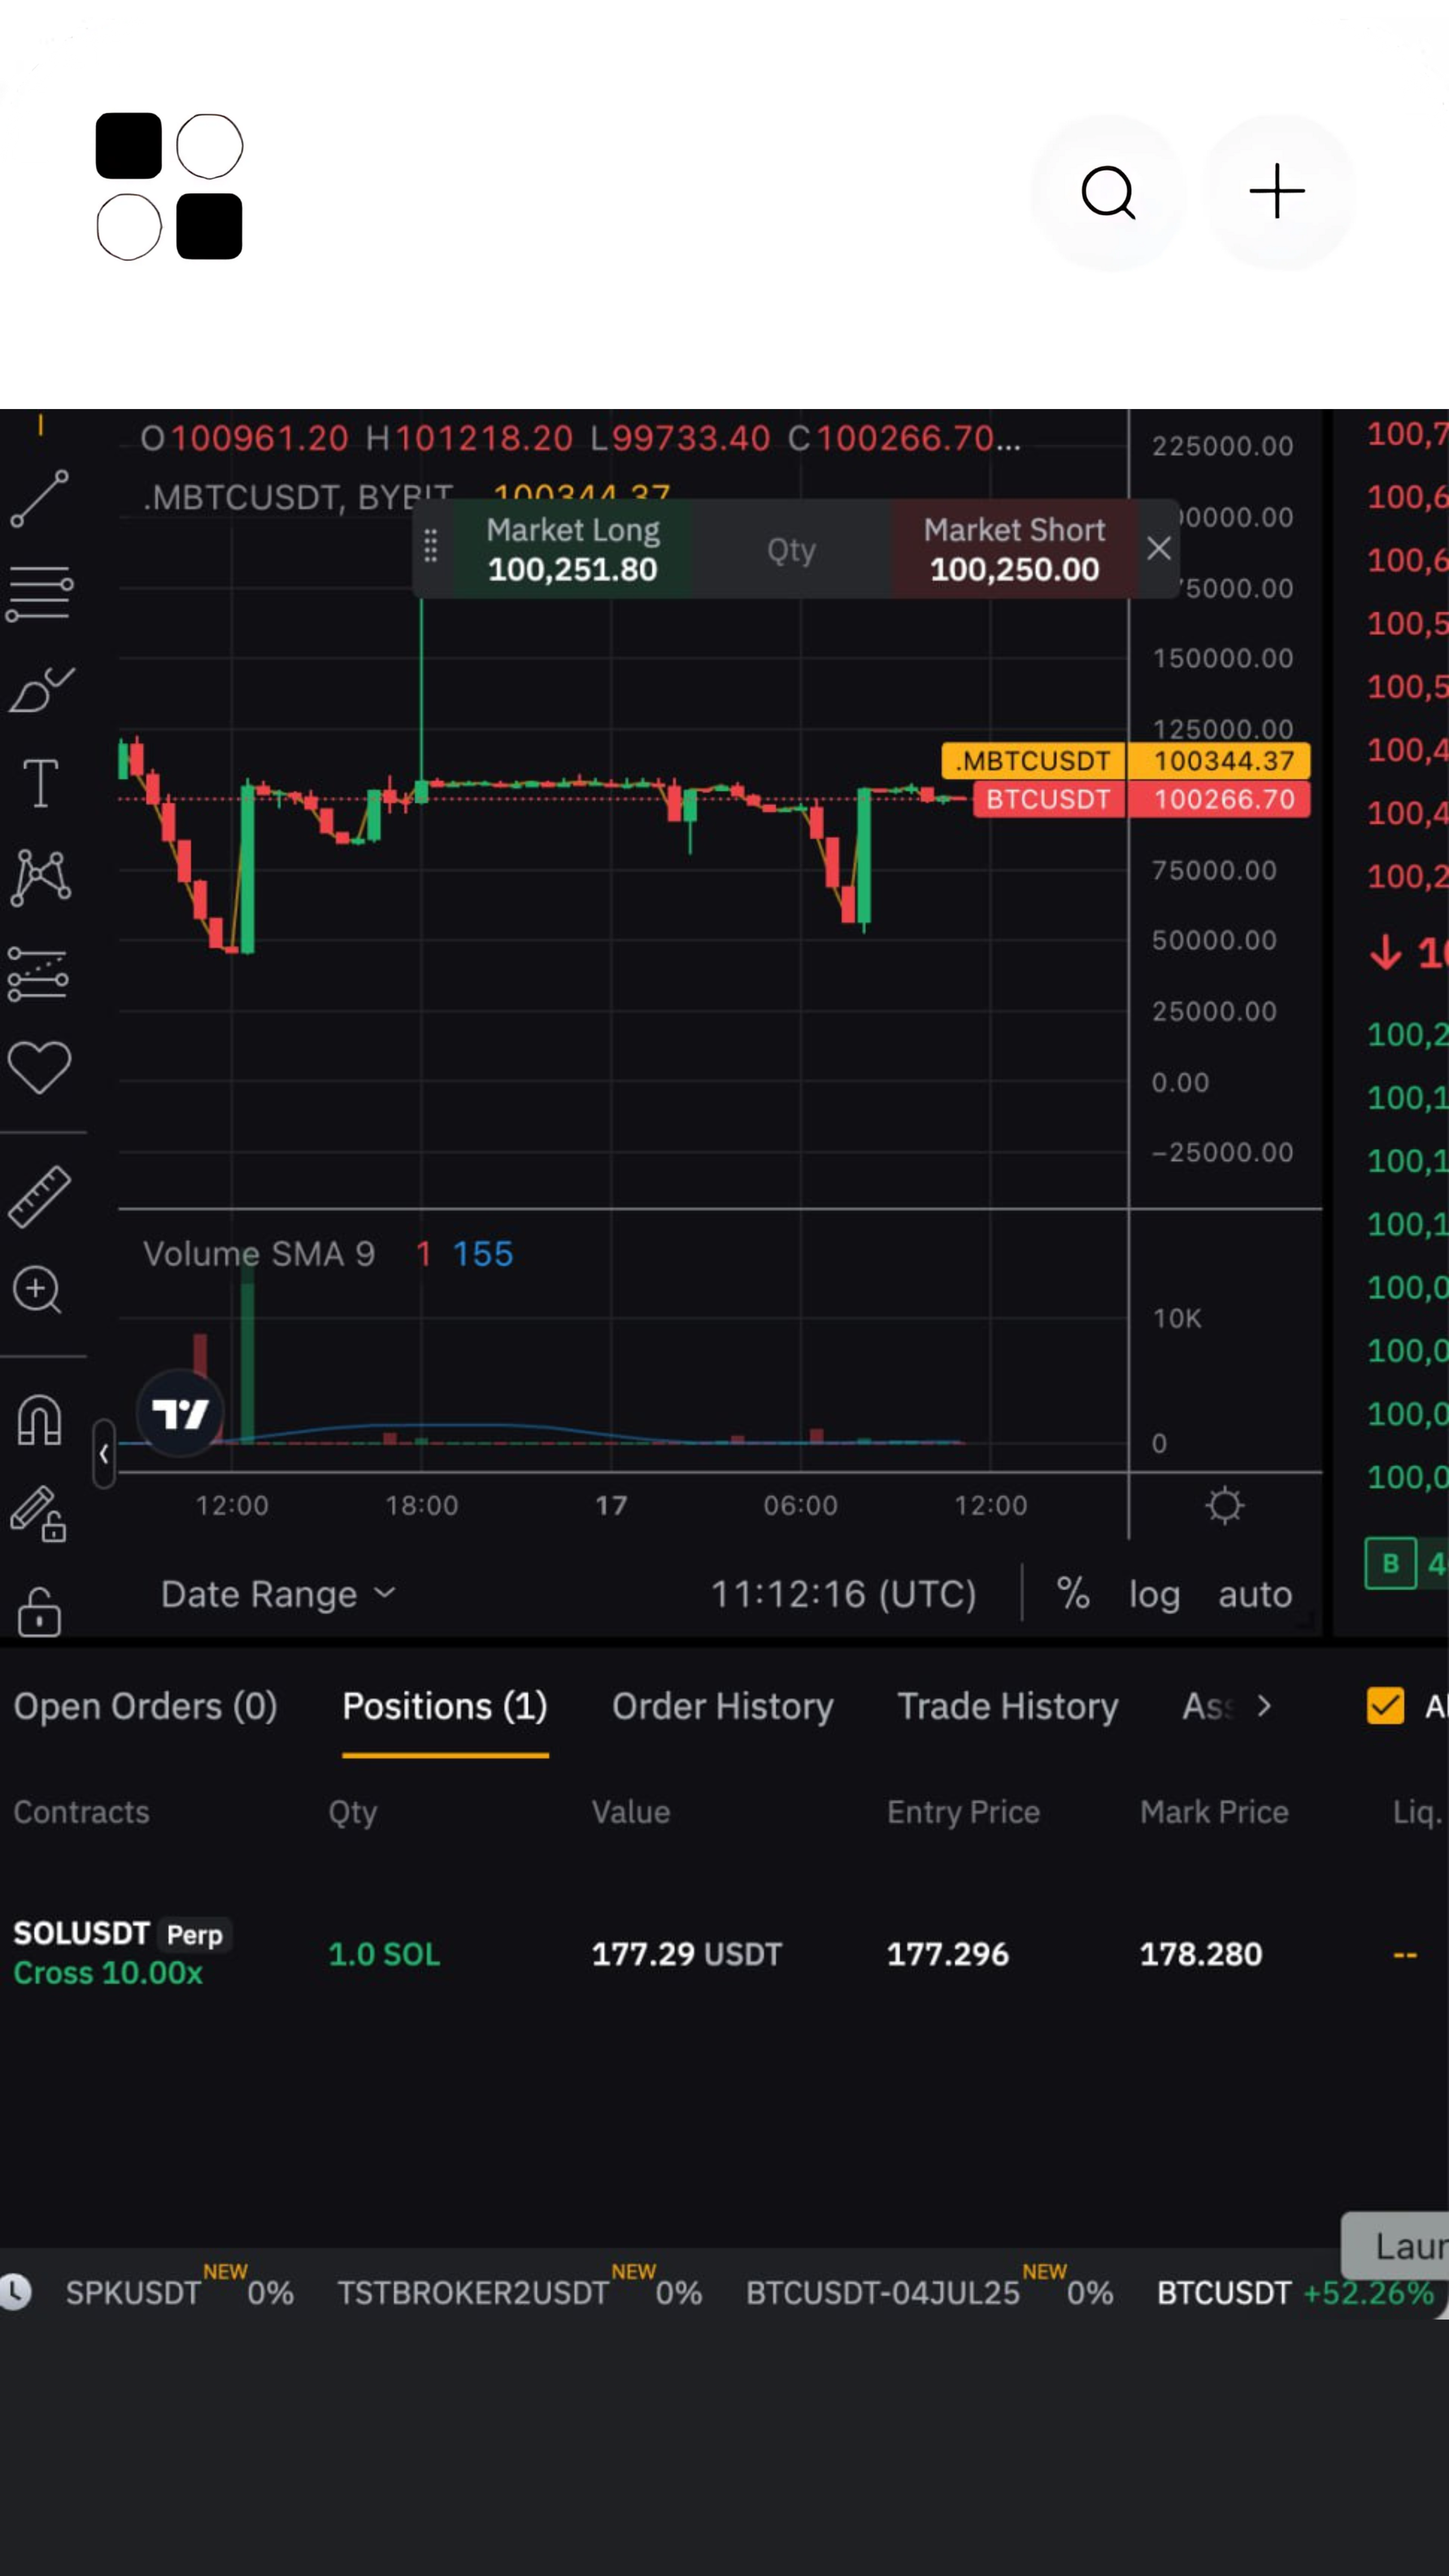Click entry price 177.296
The width and height of the screenshot is (1449, 2576).
(x=948, y=1954)
